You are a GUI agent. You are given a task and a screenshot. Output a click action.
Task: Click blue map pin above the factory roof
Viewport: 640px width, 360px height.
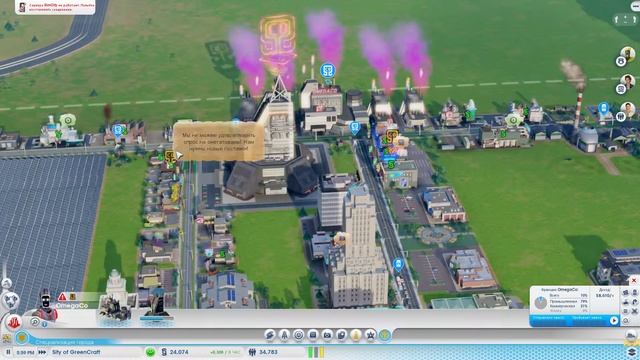point(327,72)
